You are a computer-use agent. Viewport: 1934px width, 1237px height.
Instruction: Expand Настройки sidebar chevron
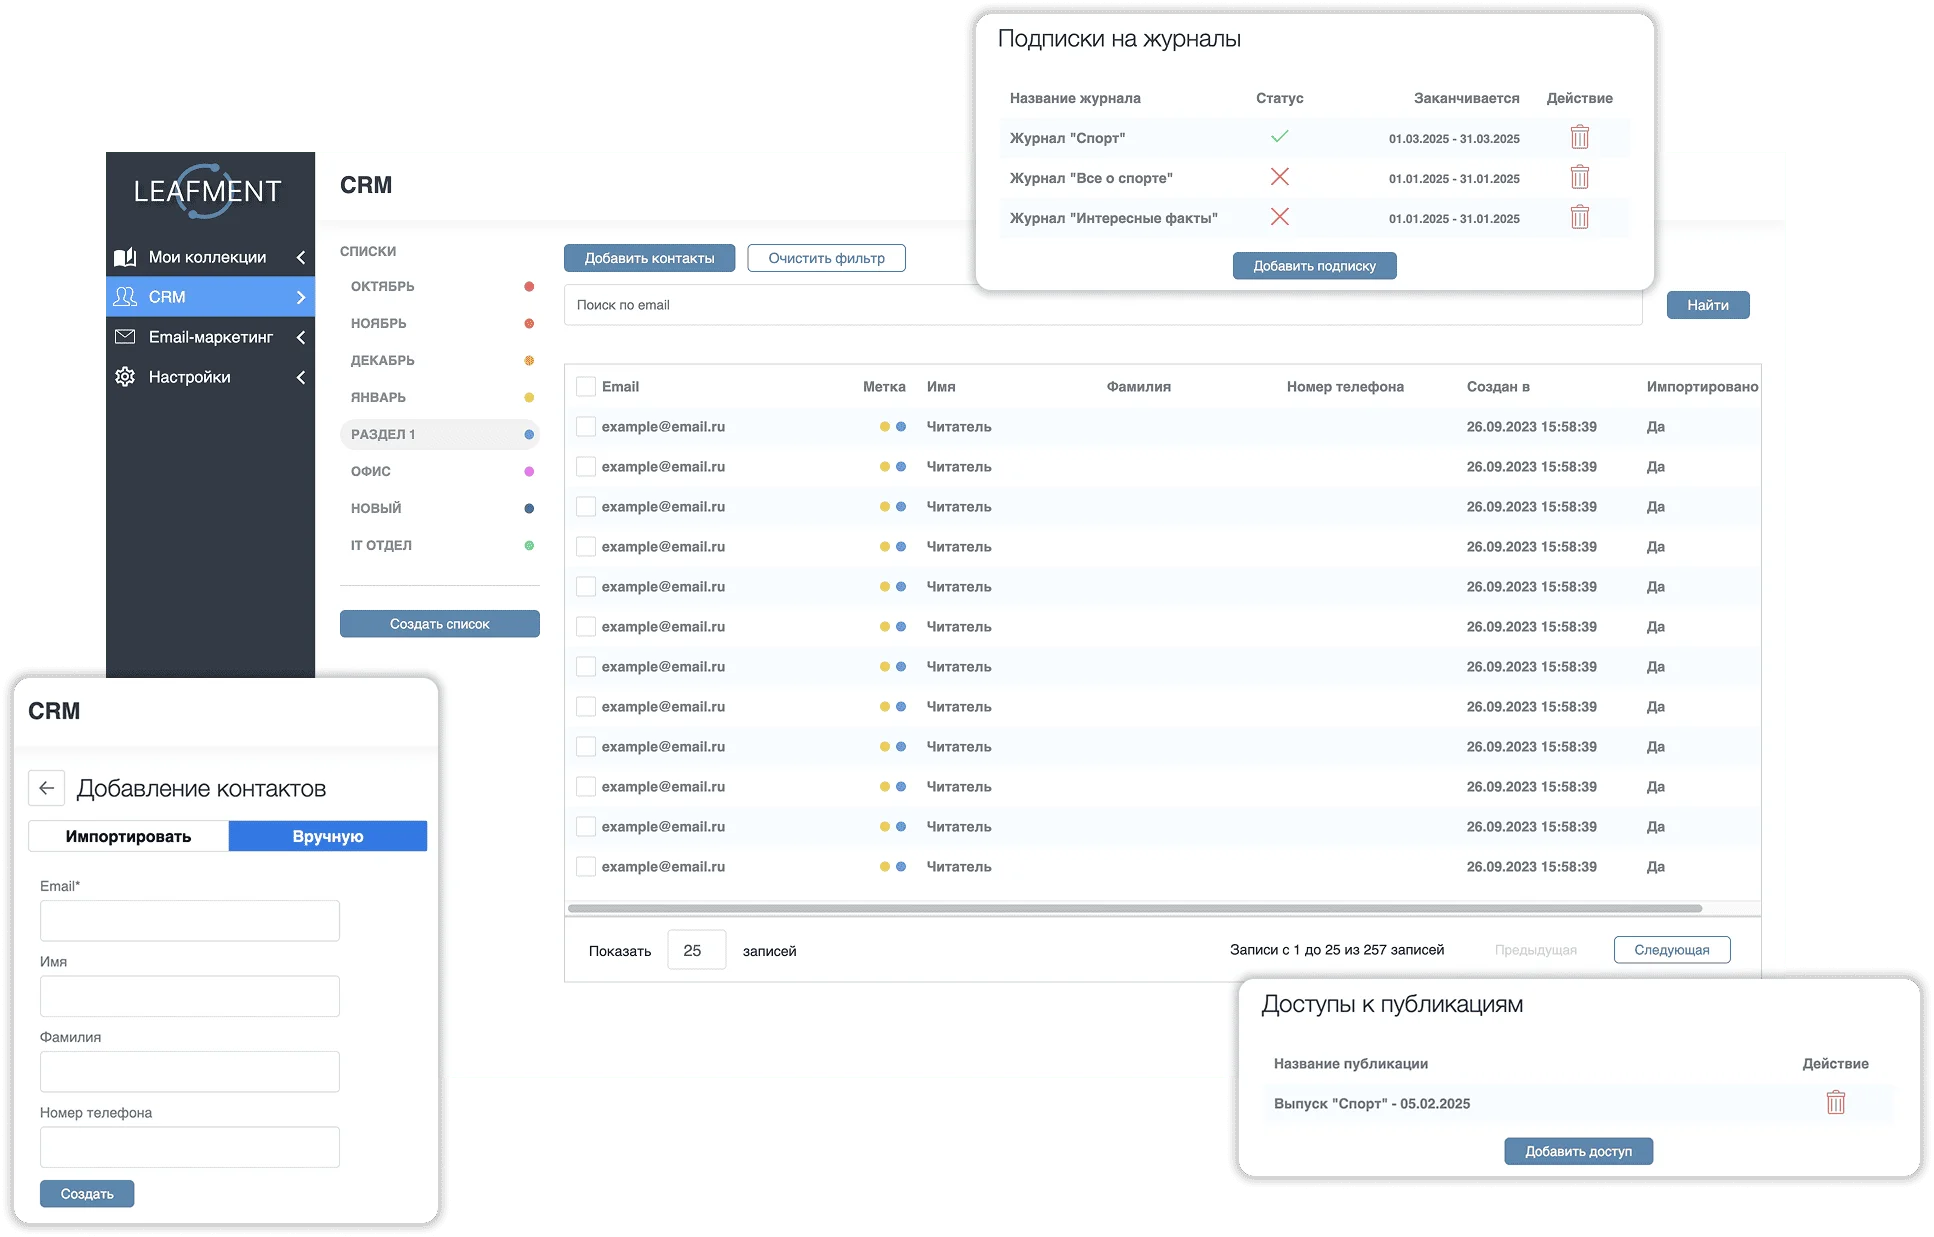pos(300,377)
